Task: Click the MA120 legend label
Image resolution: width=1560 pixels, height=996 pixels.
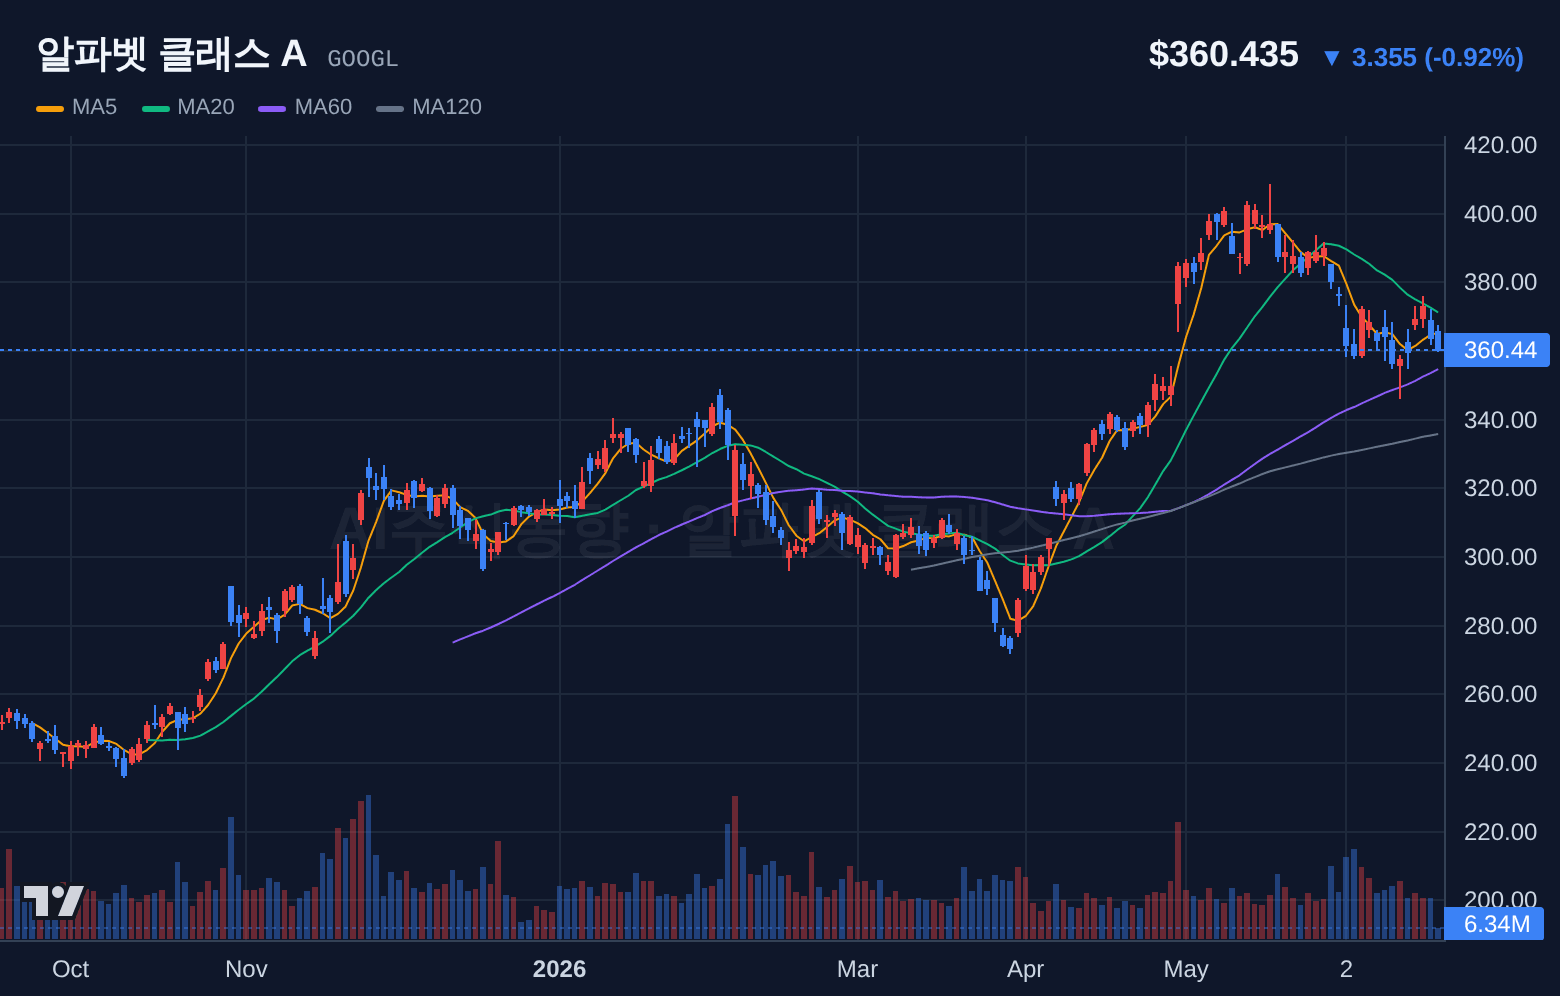Action: pos(447,107)
